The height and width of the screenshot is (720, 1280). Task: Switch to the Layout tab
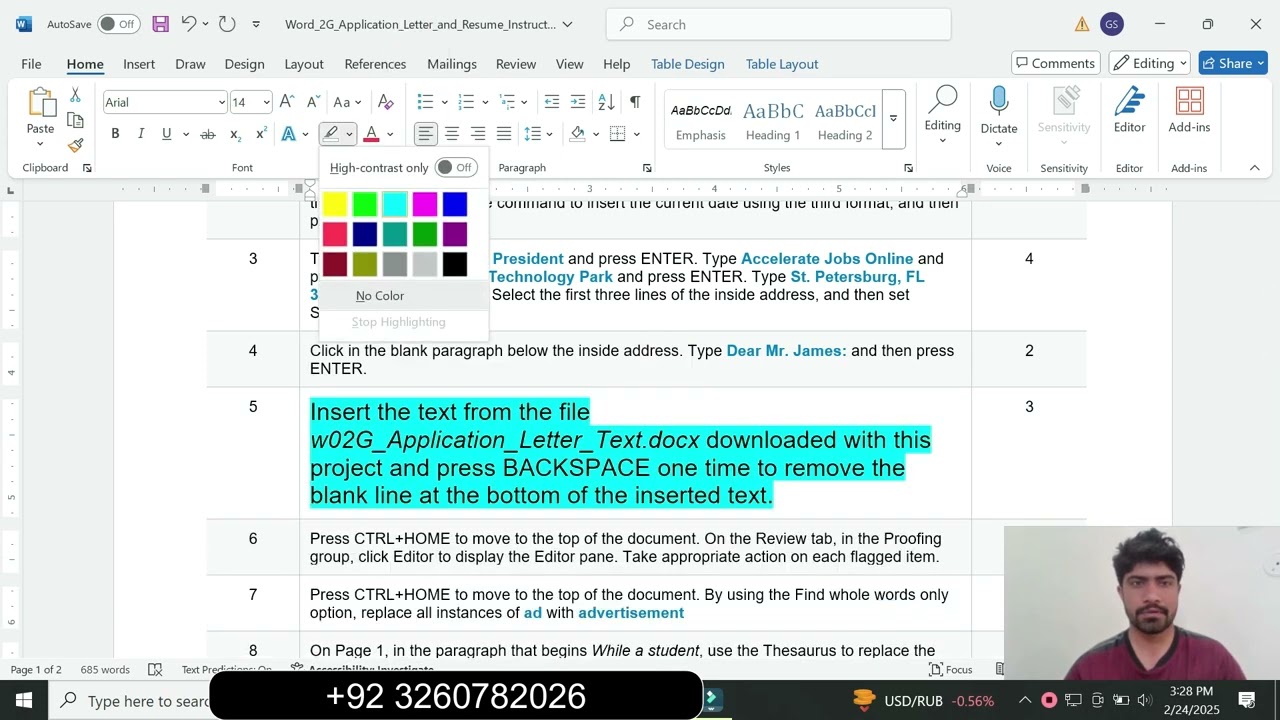click(304, 63)
